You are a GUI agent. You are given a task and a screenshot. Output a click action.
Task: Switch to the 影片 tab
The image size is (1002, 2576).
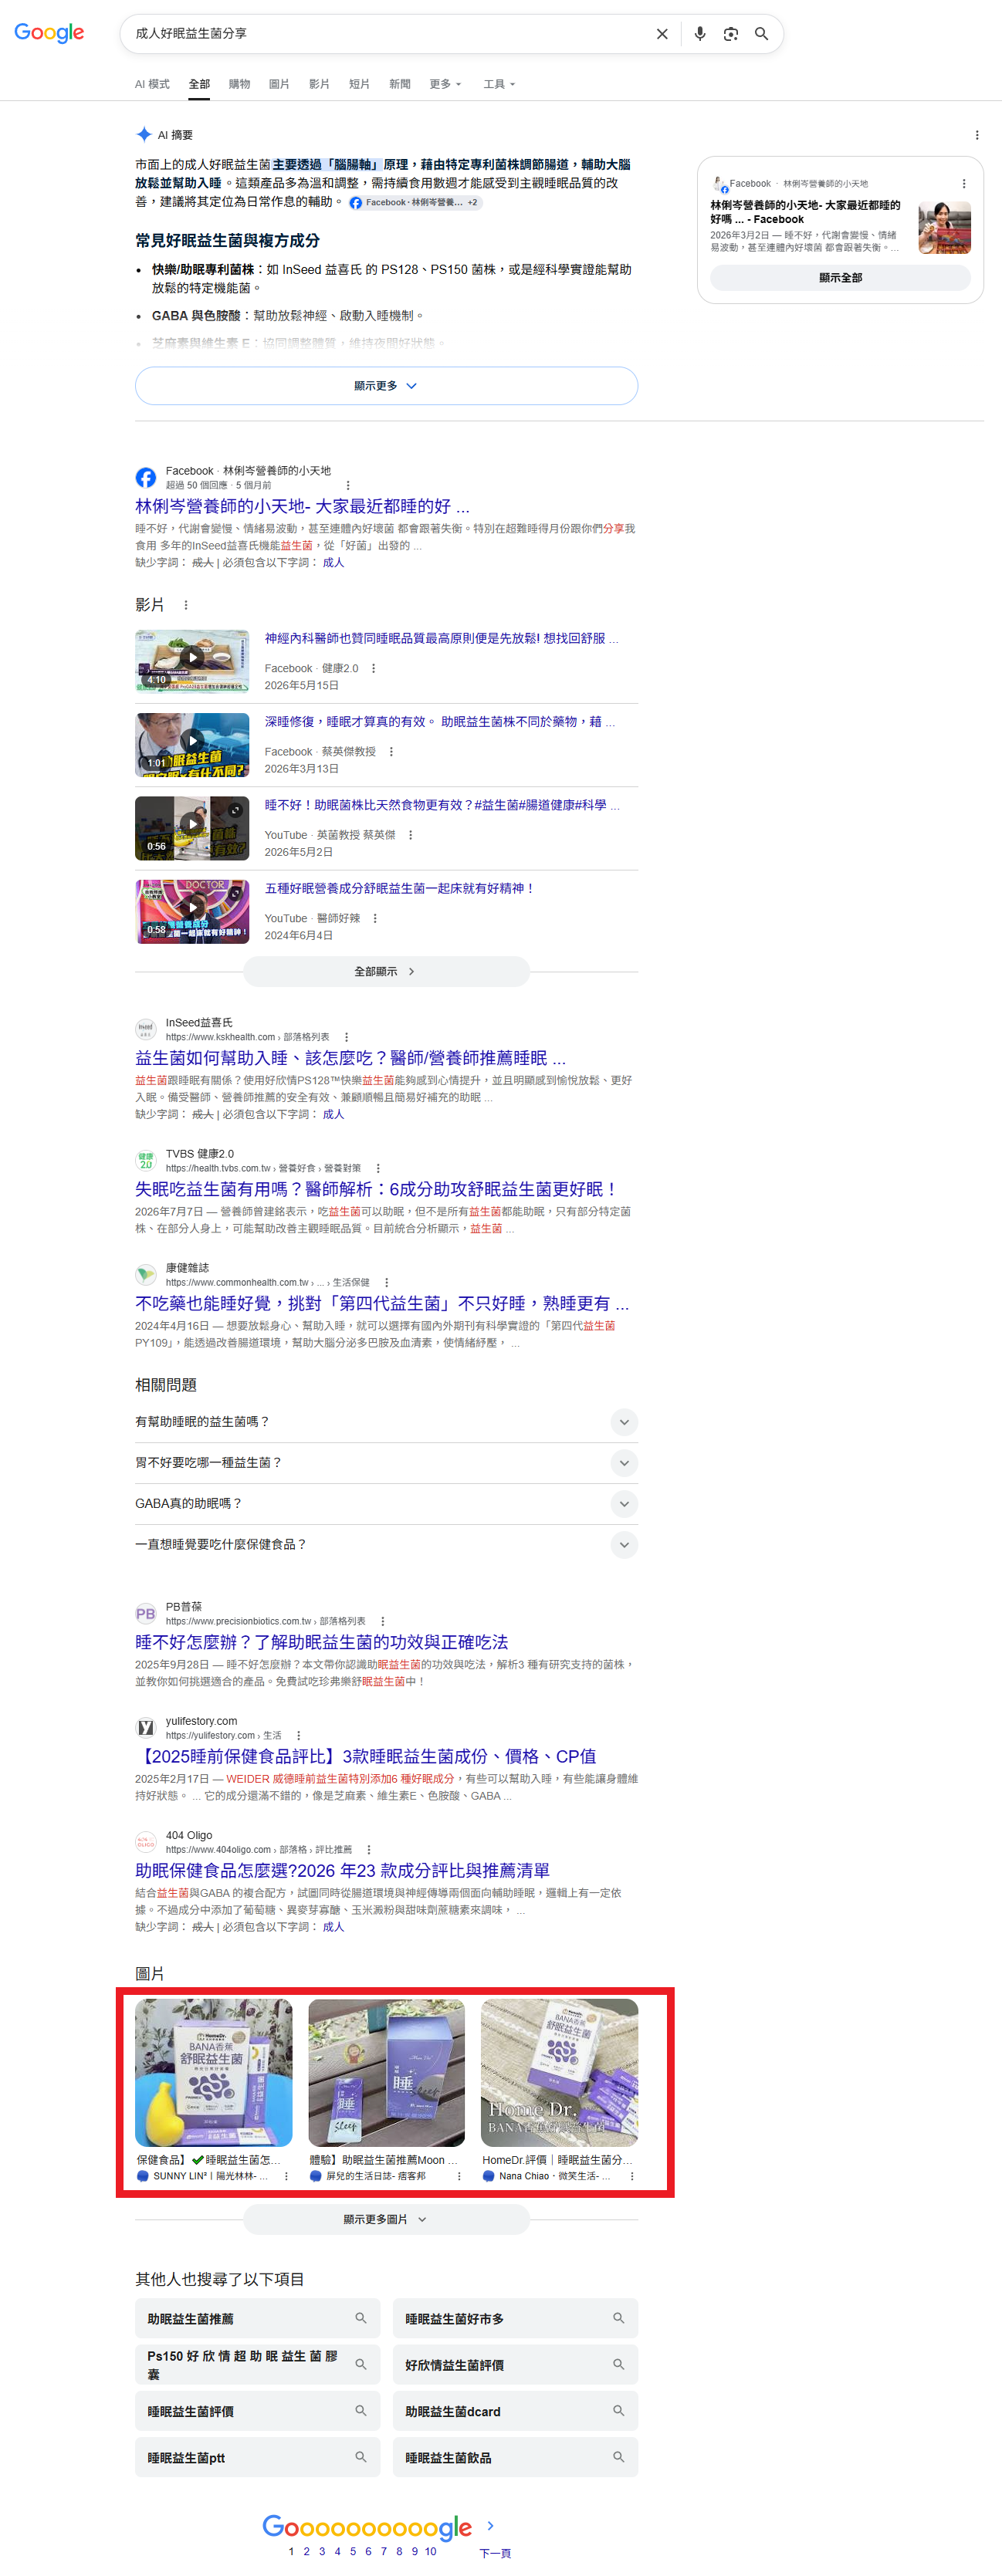pyautogui.click(x=319, y=84)
